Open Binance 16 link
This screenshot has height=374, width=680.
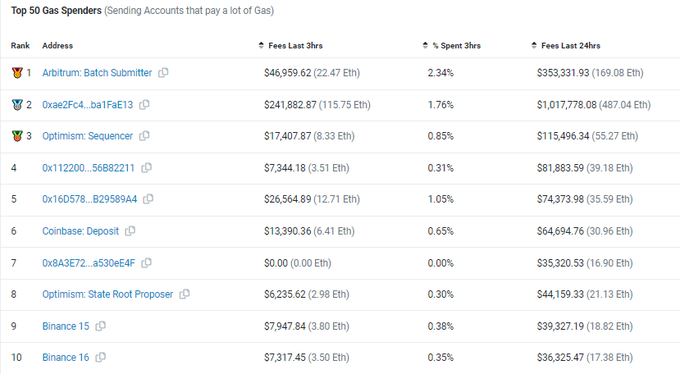click(65, 358)
